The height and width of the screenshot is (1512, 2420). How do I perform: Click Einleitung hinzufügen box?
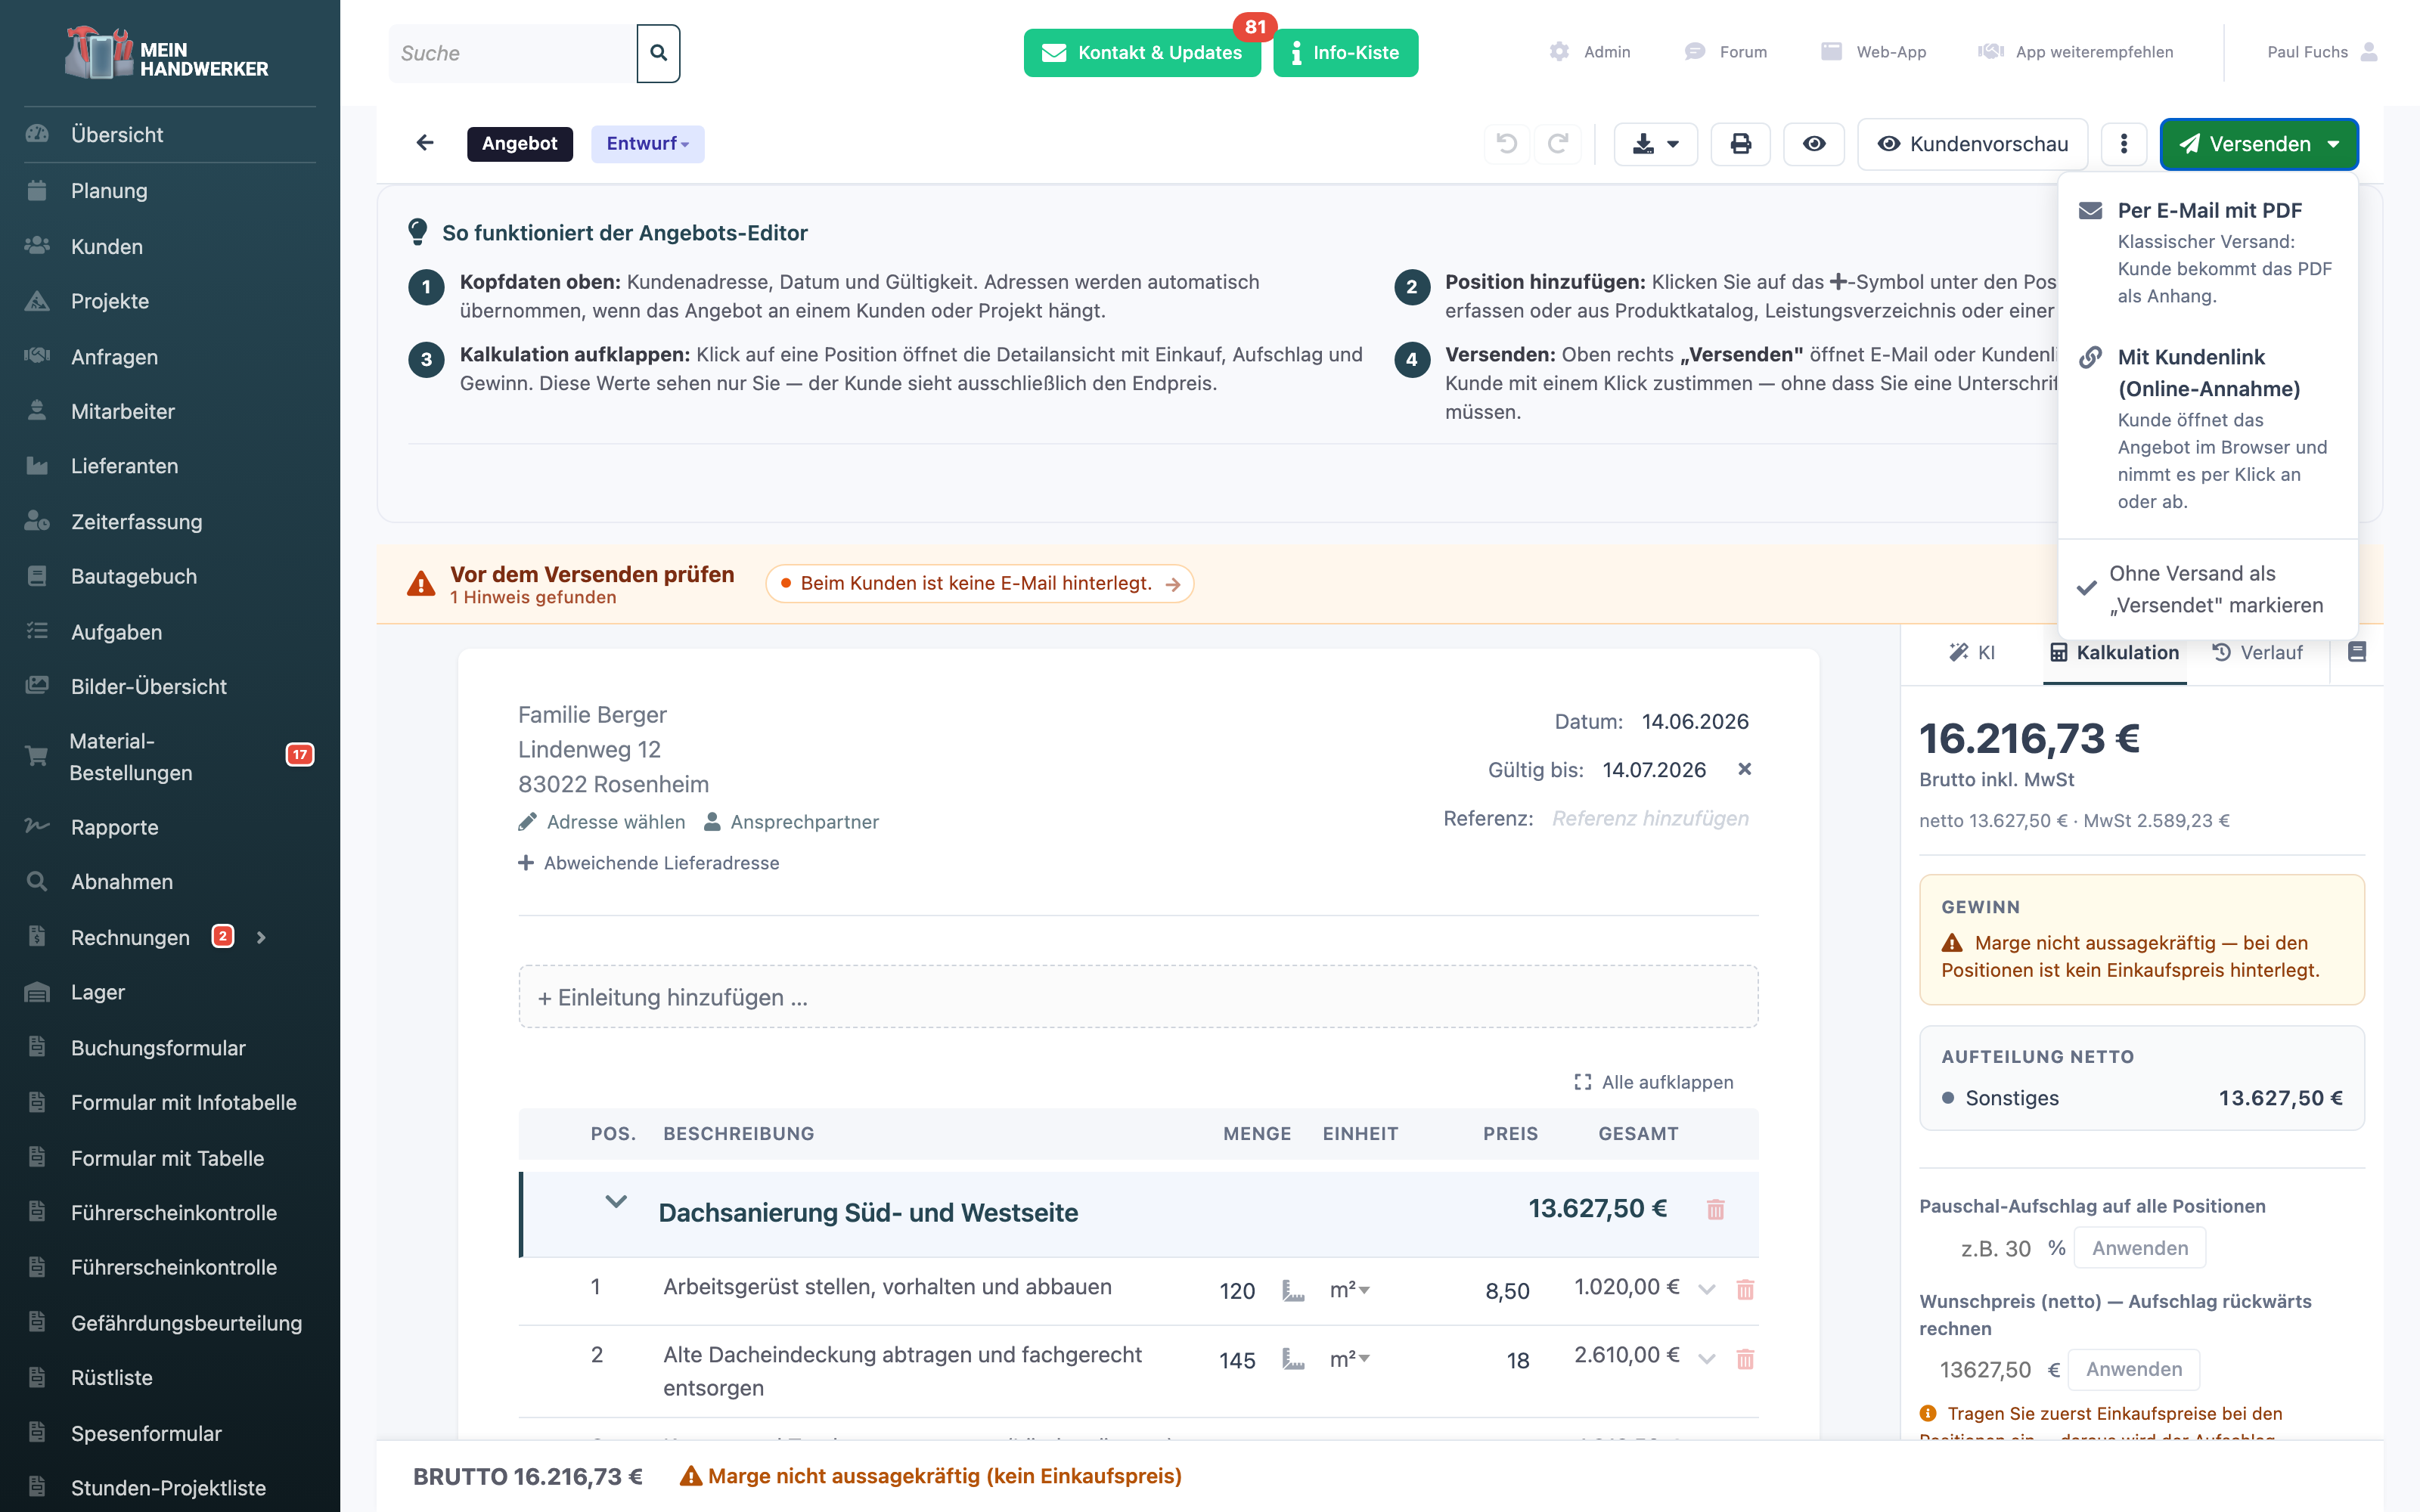(1138, 997)
